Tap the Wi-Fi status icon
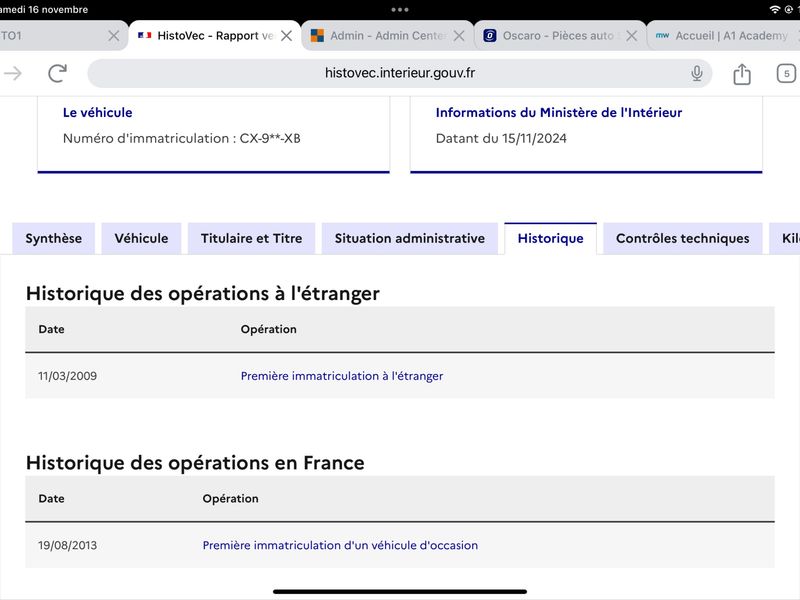The height and width of the screenshot is (600, 800). tap(774, 10)
